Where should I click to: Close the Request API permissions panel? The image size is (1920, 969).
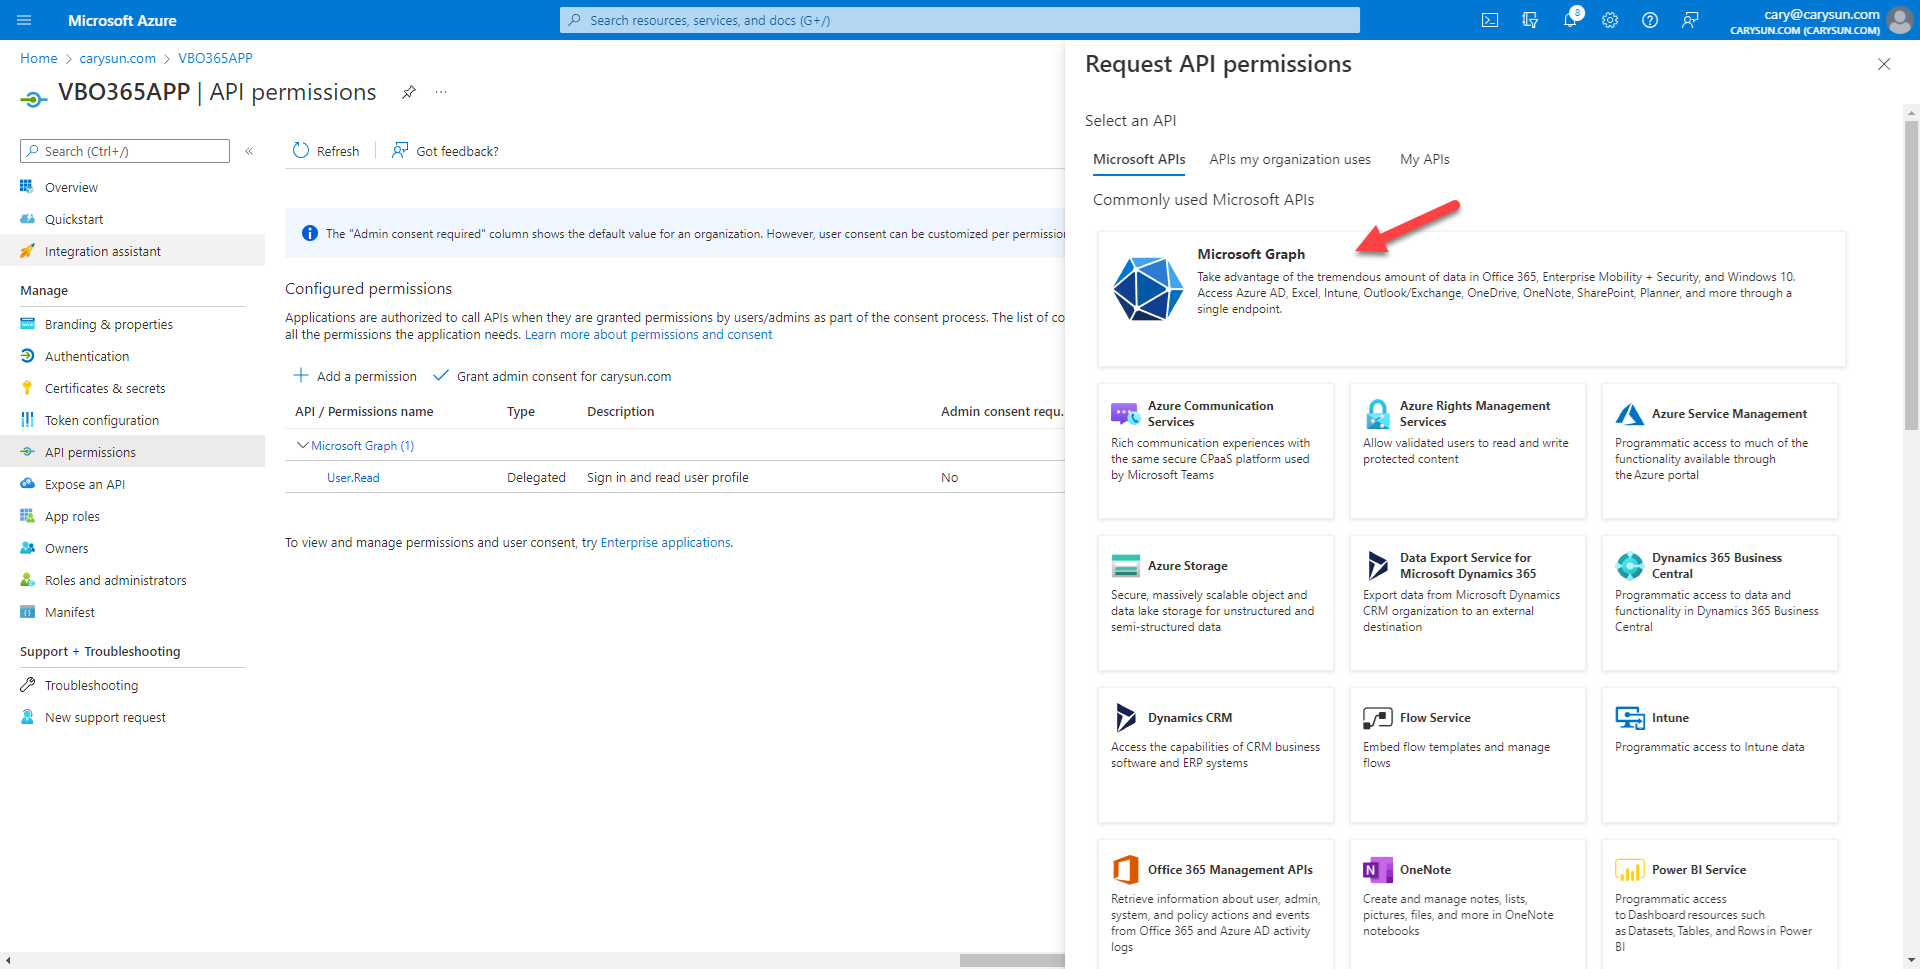pos(1884,64)
